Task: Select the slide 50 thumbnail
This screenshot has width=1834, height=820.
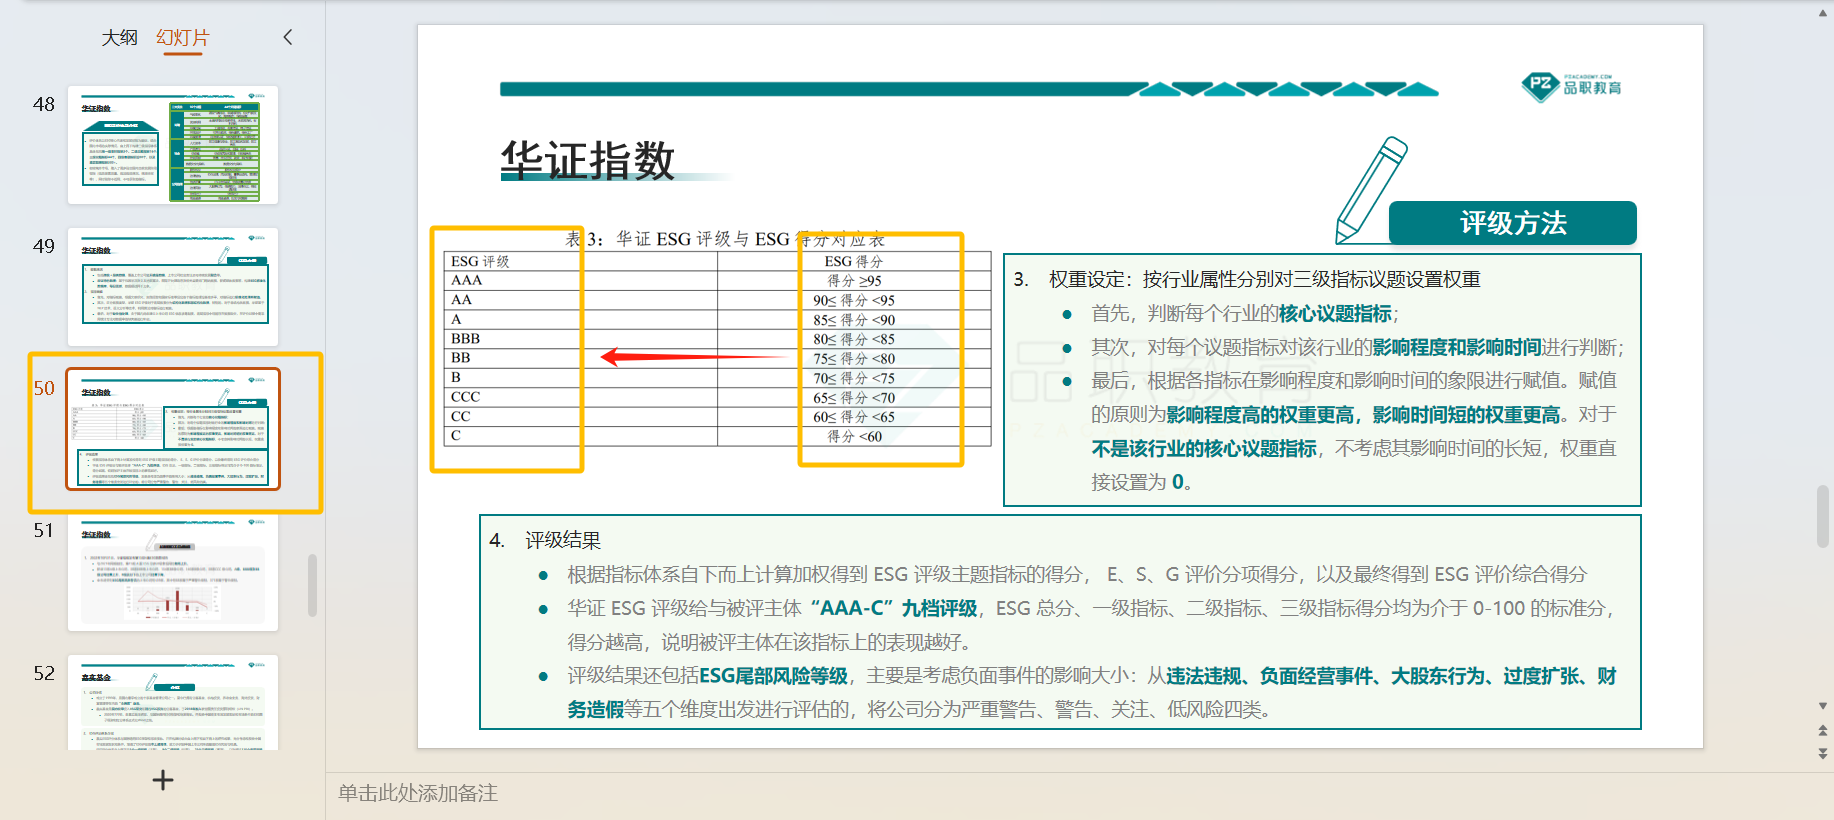Action: point(173,429)
